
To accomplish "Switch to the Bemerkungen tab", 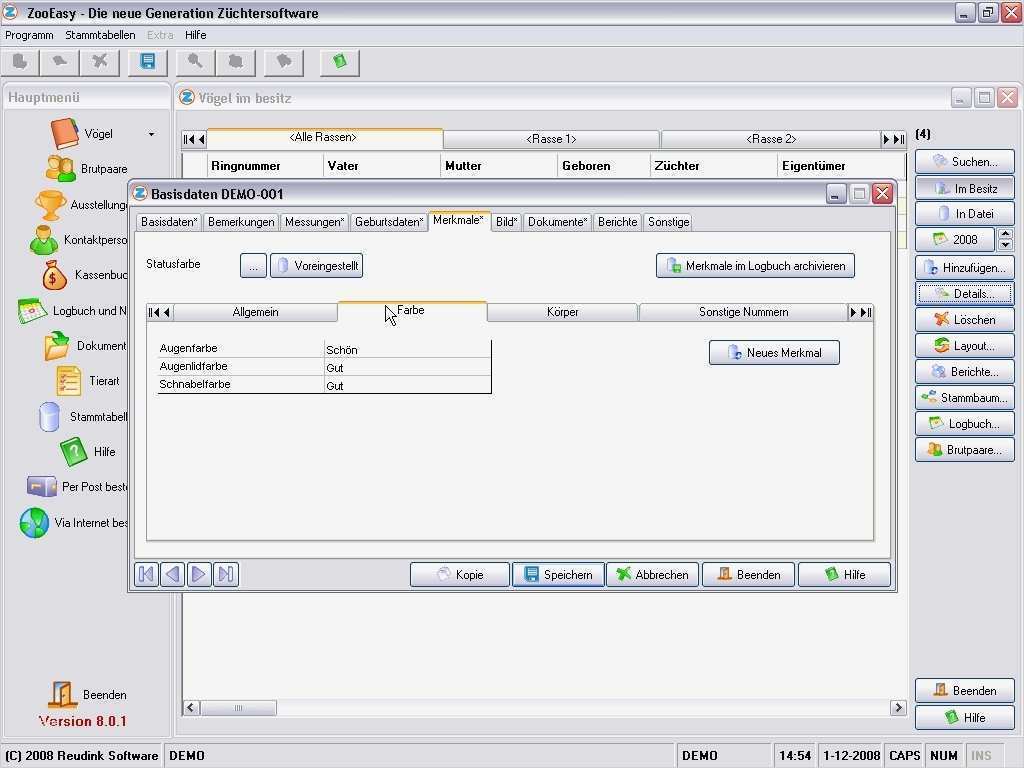I will pyautogui.click(x=241, y=222).
